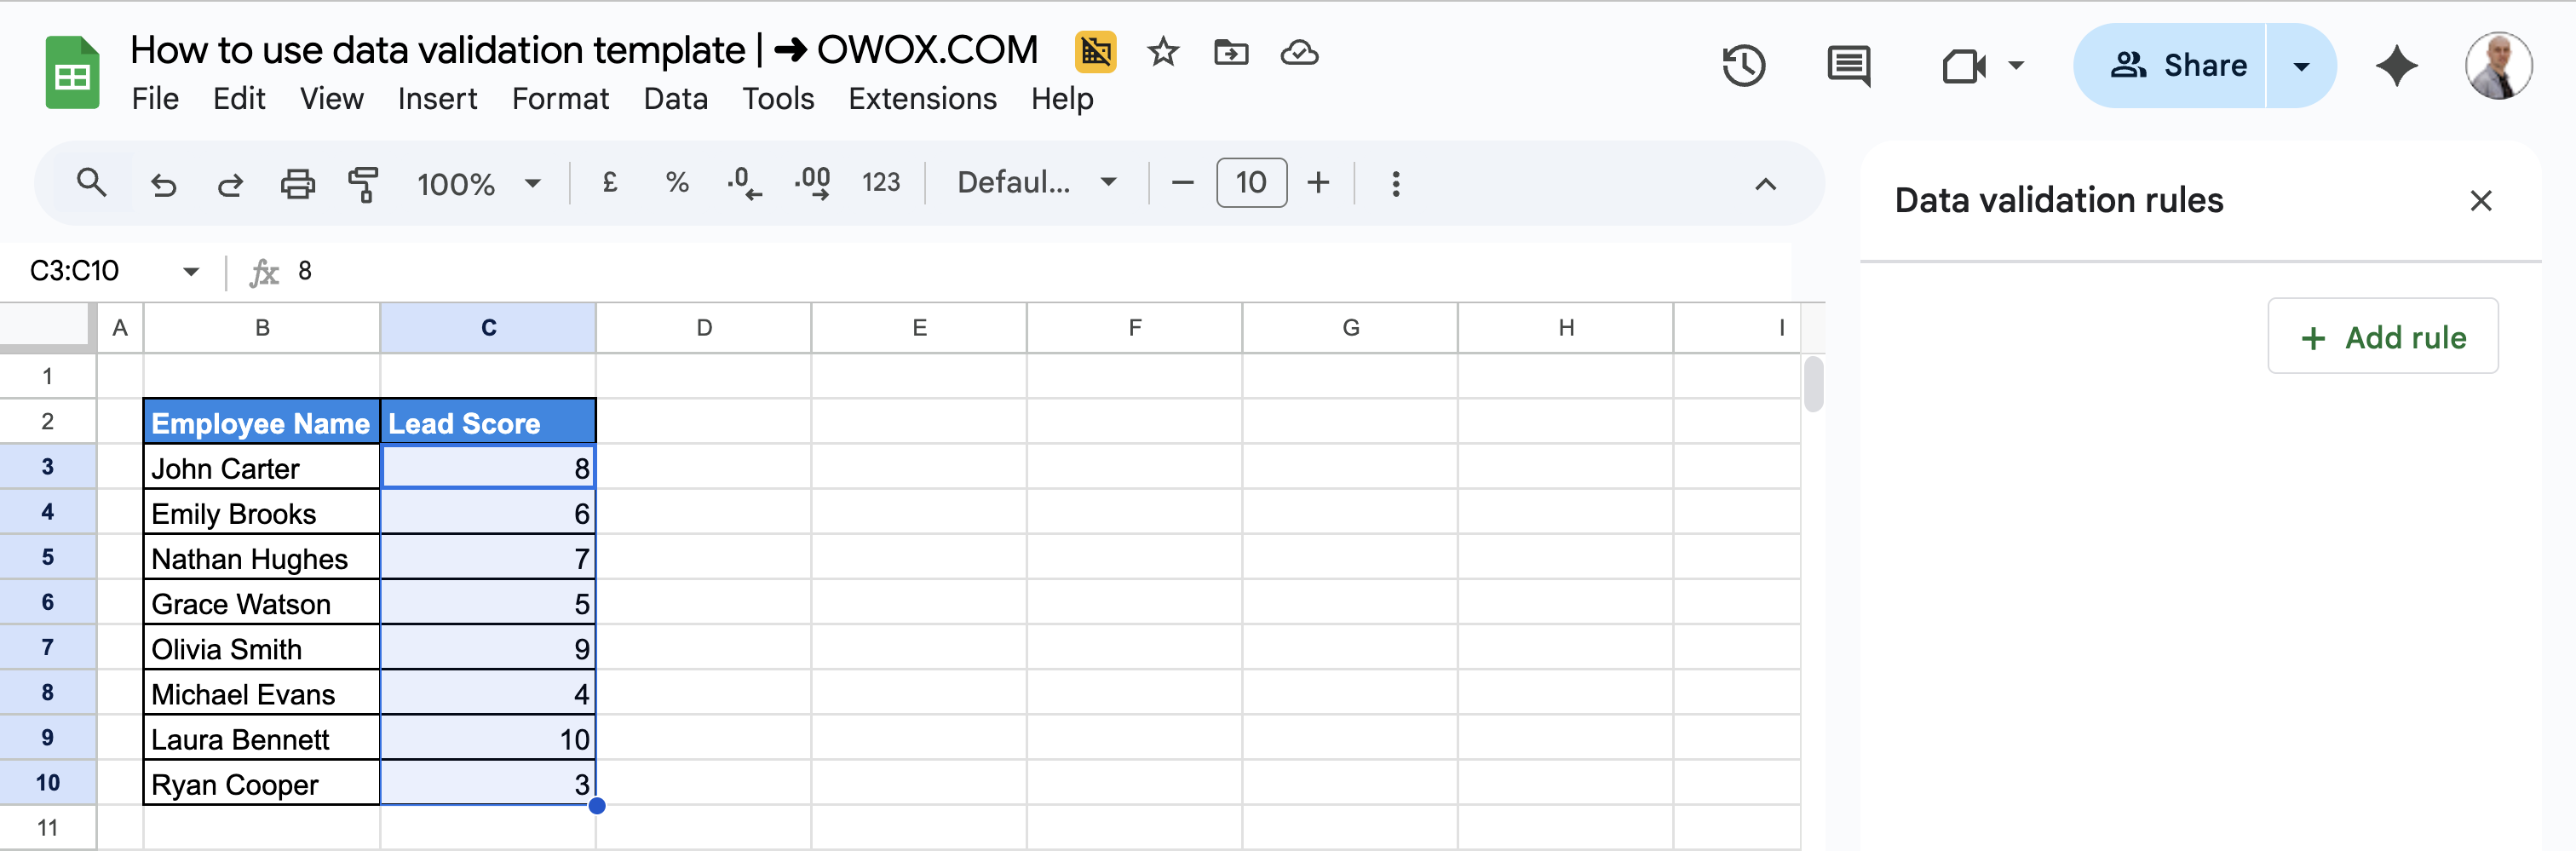Decrease decimal places

[x=744, y=183]
